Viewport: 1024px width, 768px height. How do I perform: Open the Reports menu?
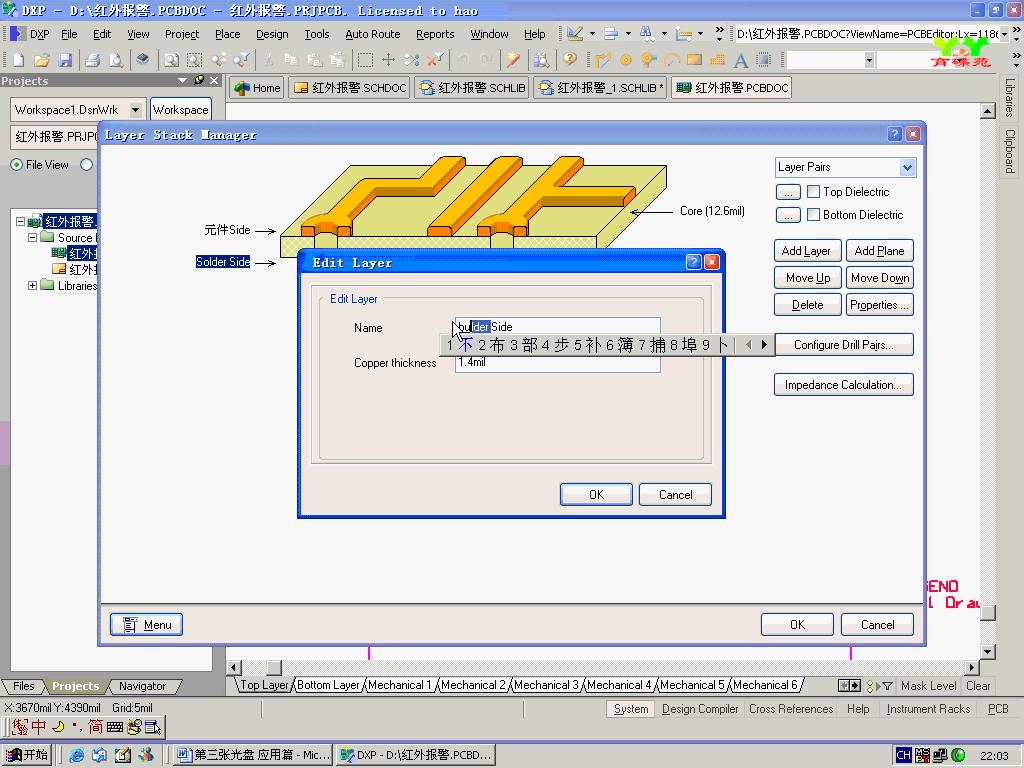pos(435,34)
